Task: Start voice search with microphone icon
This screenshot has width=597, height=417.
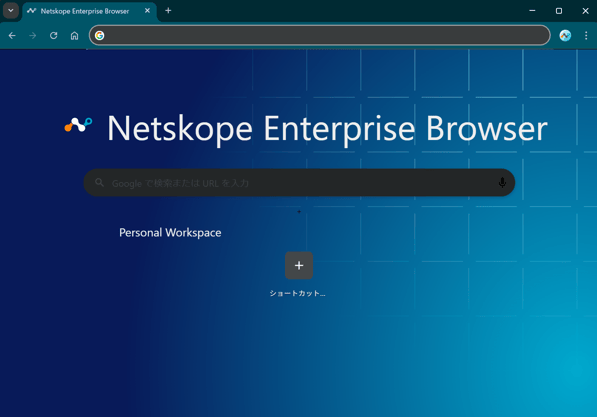Action: (x=502, y=183)
